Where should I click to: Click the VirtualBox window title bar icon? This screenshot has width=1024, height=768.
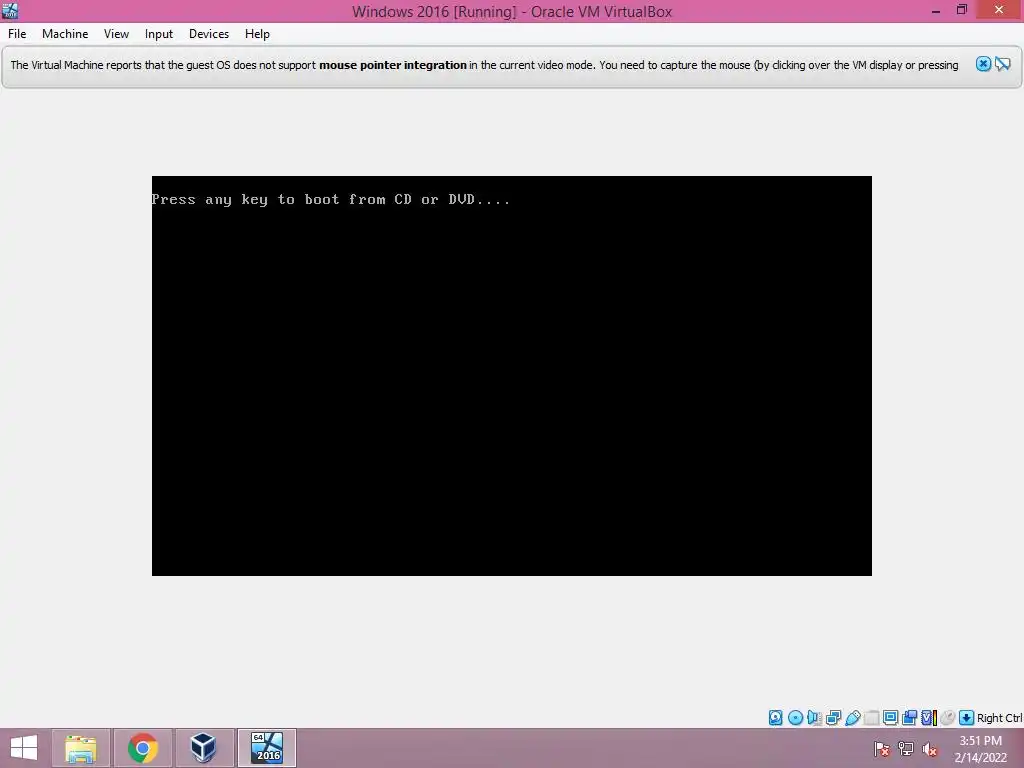tap(10, 10)
